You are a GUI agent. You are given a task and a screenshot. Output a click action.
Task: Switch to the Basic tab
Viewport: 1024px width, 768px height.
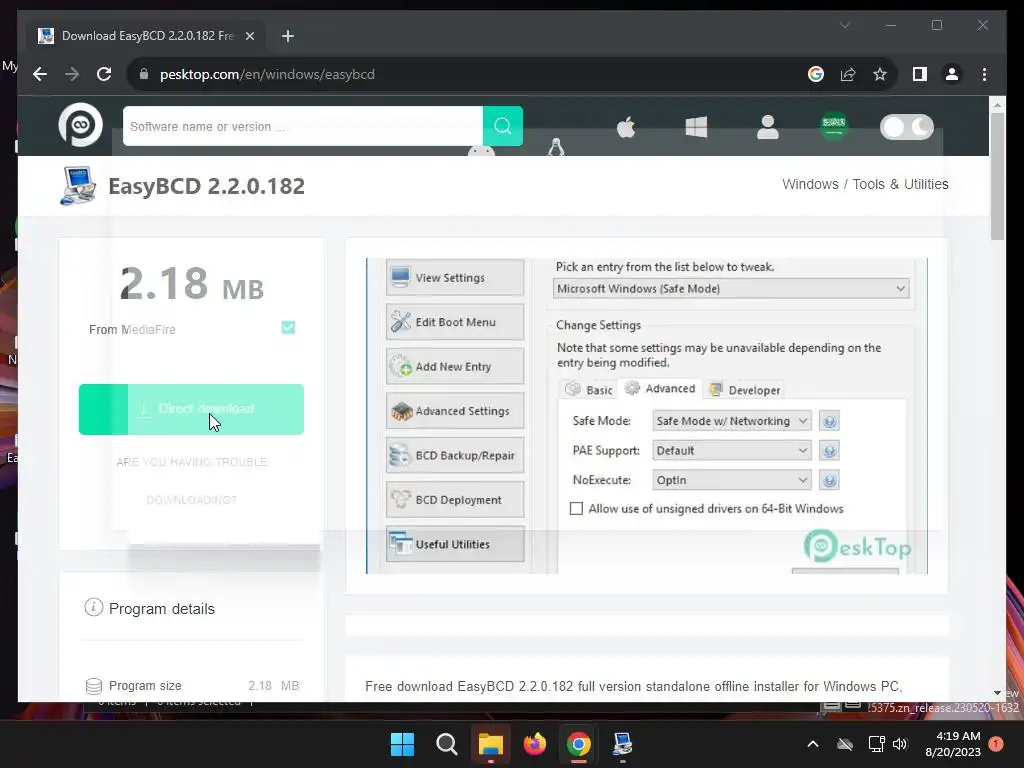click(x=589, y=390)
